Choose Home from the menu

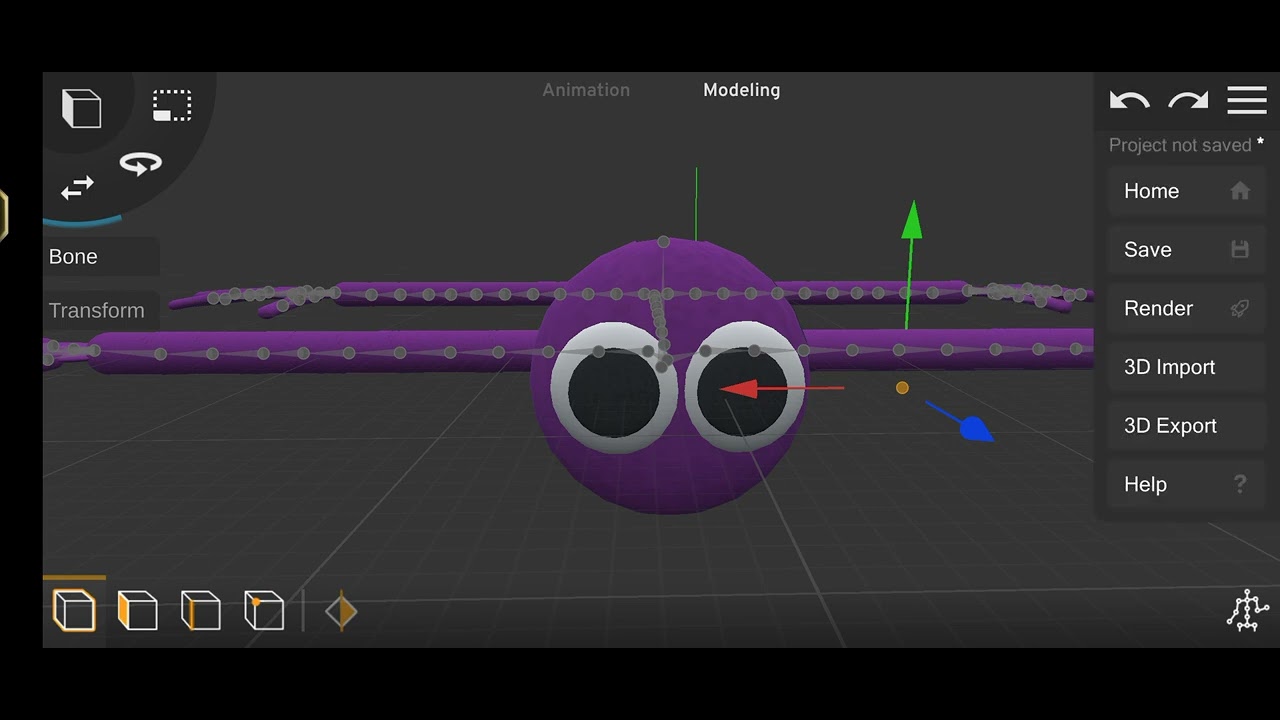pos(1186,191)
